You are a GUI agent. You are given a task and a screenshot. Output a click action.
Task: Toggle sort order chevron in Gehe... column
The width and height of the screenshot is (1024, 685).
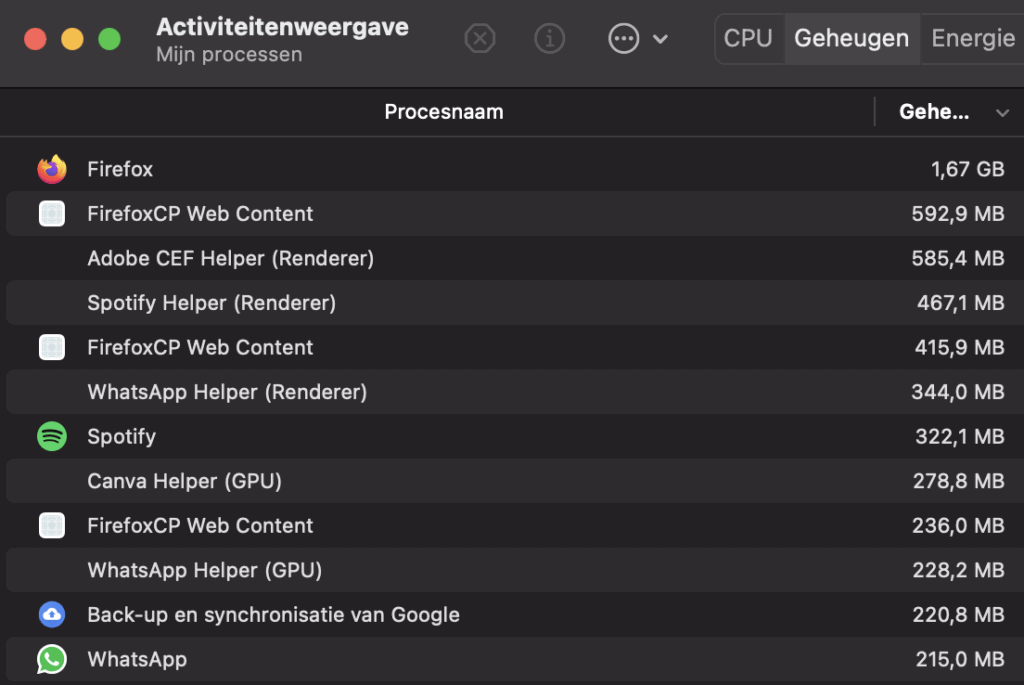1002,113
